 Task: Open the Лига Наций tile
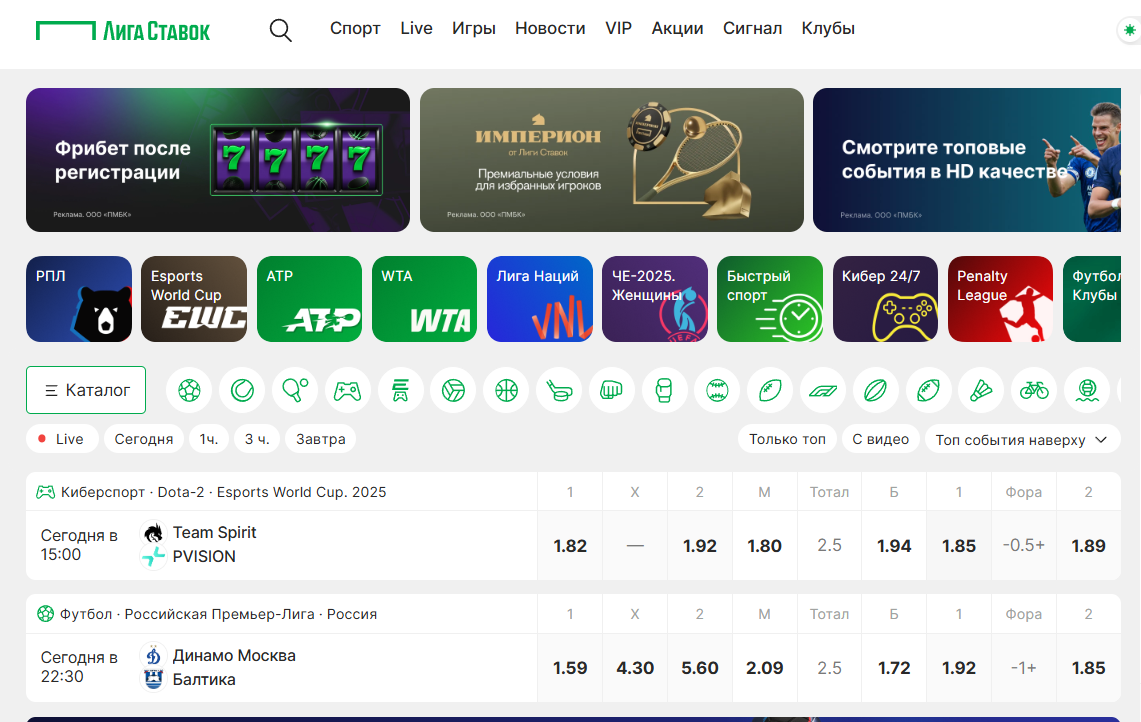pyautogui.click(x=540, y=299)
